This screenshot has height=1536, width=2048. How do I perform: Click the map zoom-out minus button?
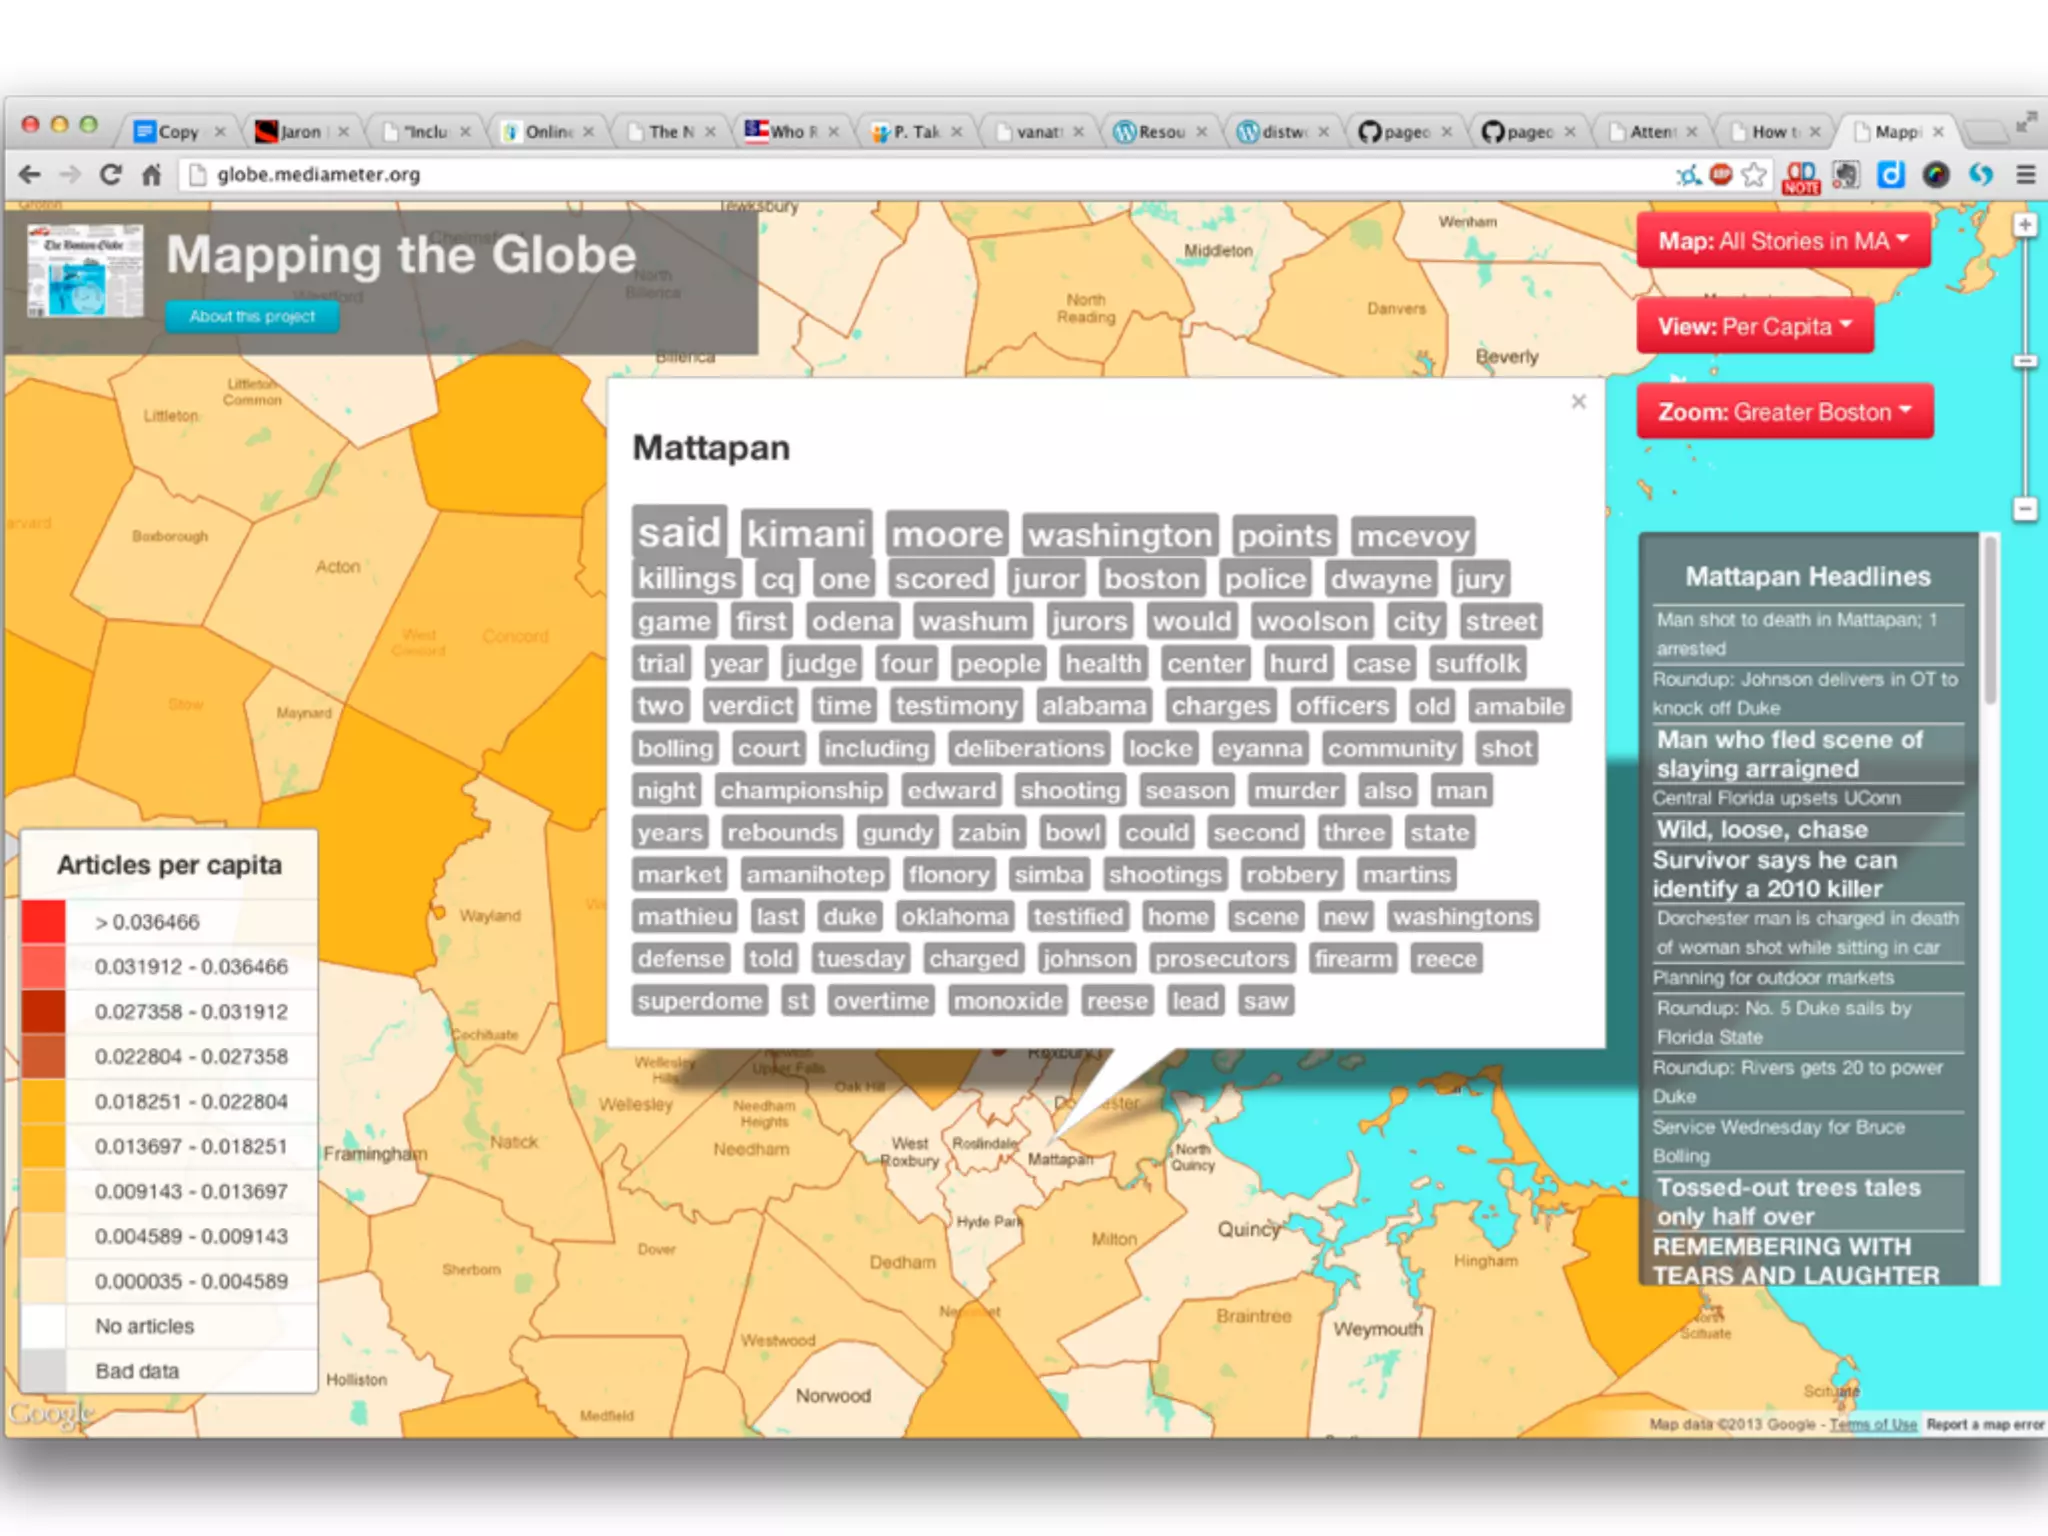[2025, 509]
